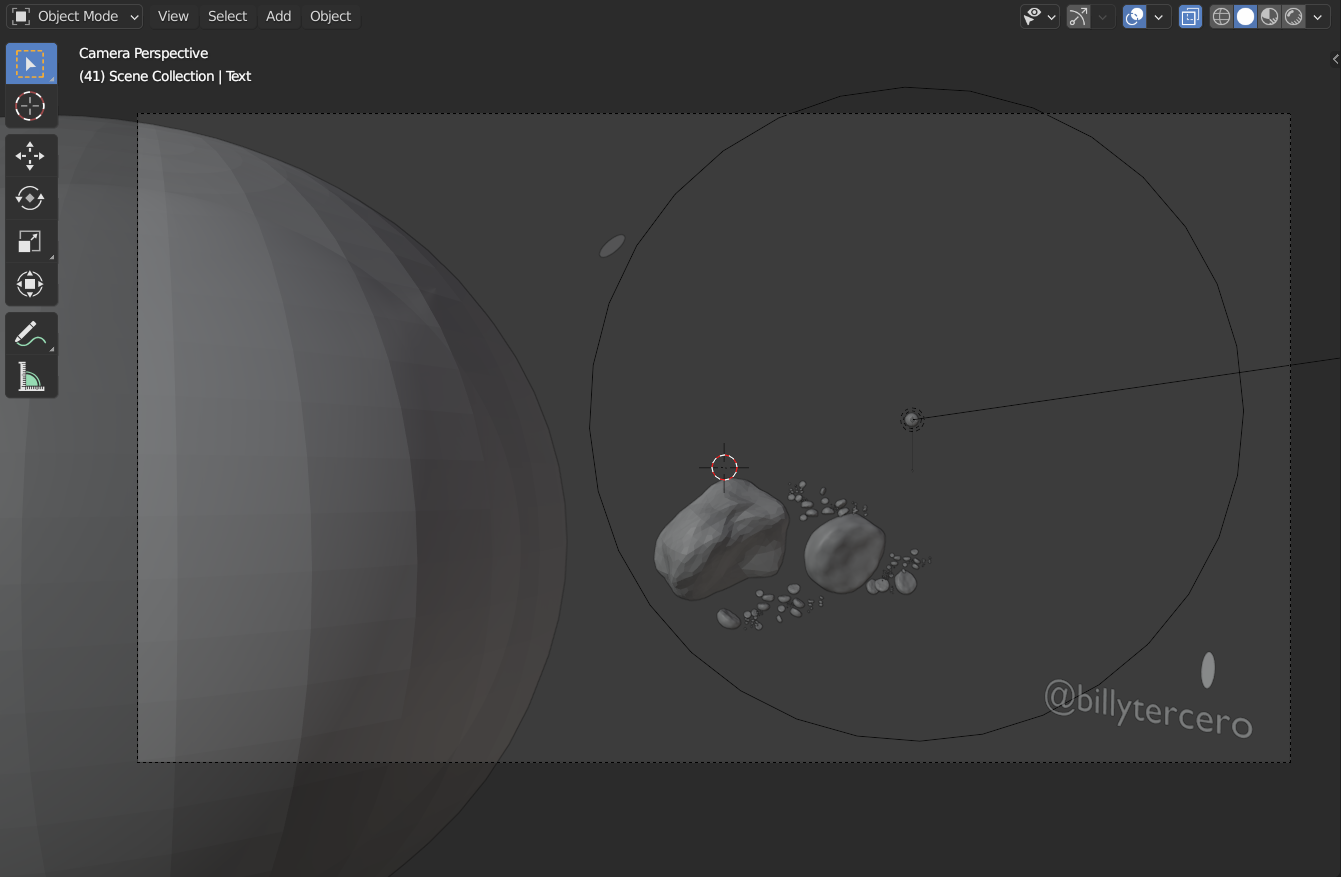Choose the Move tool
The height and width of the screenshot is (877, 1341).
31,156
